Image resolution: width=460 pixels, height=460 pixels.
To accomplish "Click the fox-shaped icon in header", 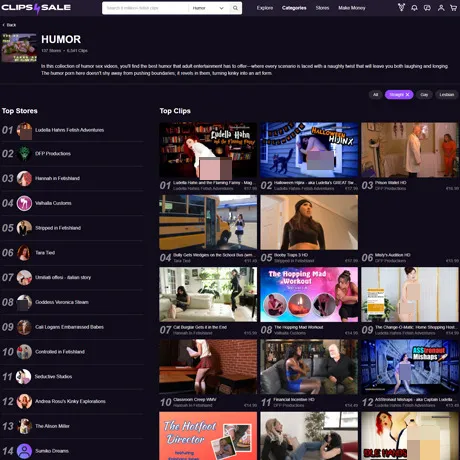I will pyautogui.click(x=401, y=7).
